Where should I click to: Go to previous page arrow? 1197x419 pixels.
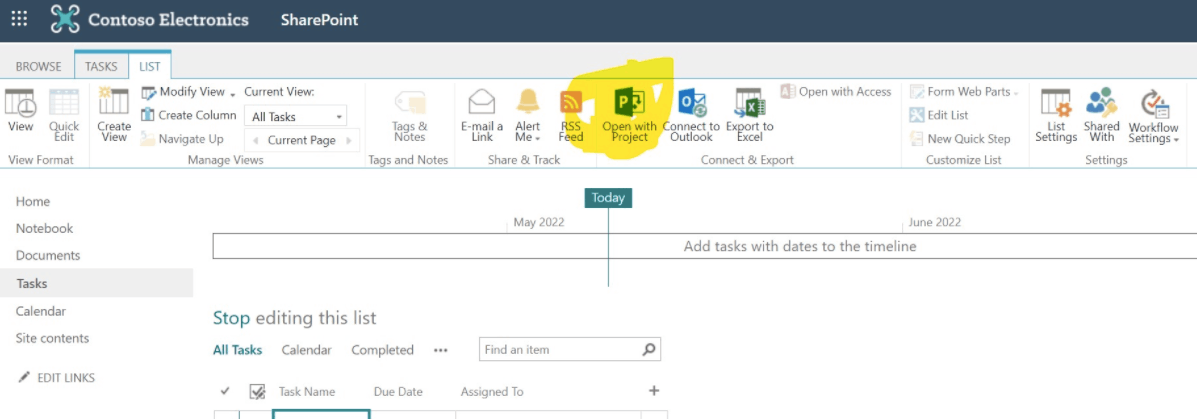point(255,140)
